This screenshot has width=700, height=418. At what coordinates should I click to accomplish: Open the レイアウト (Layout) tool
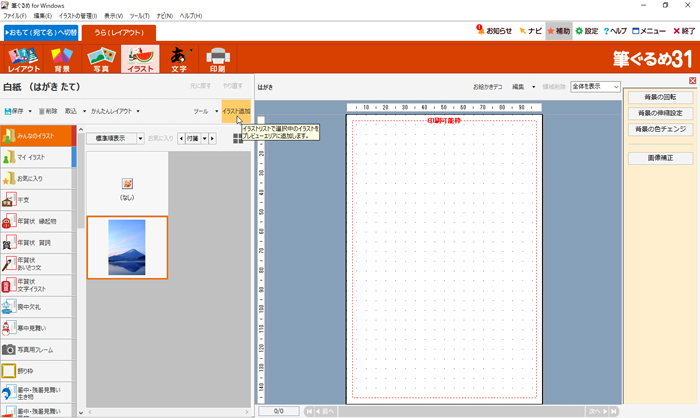(24, 59)
